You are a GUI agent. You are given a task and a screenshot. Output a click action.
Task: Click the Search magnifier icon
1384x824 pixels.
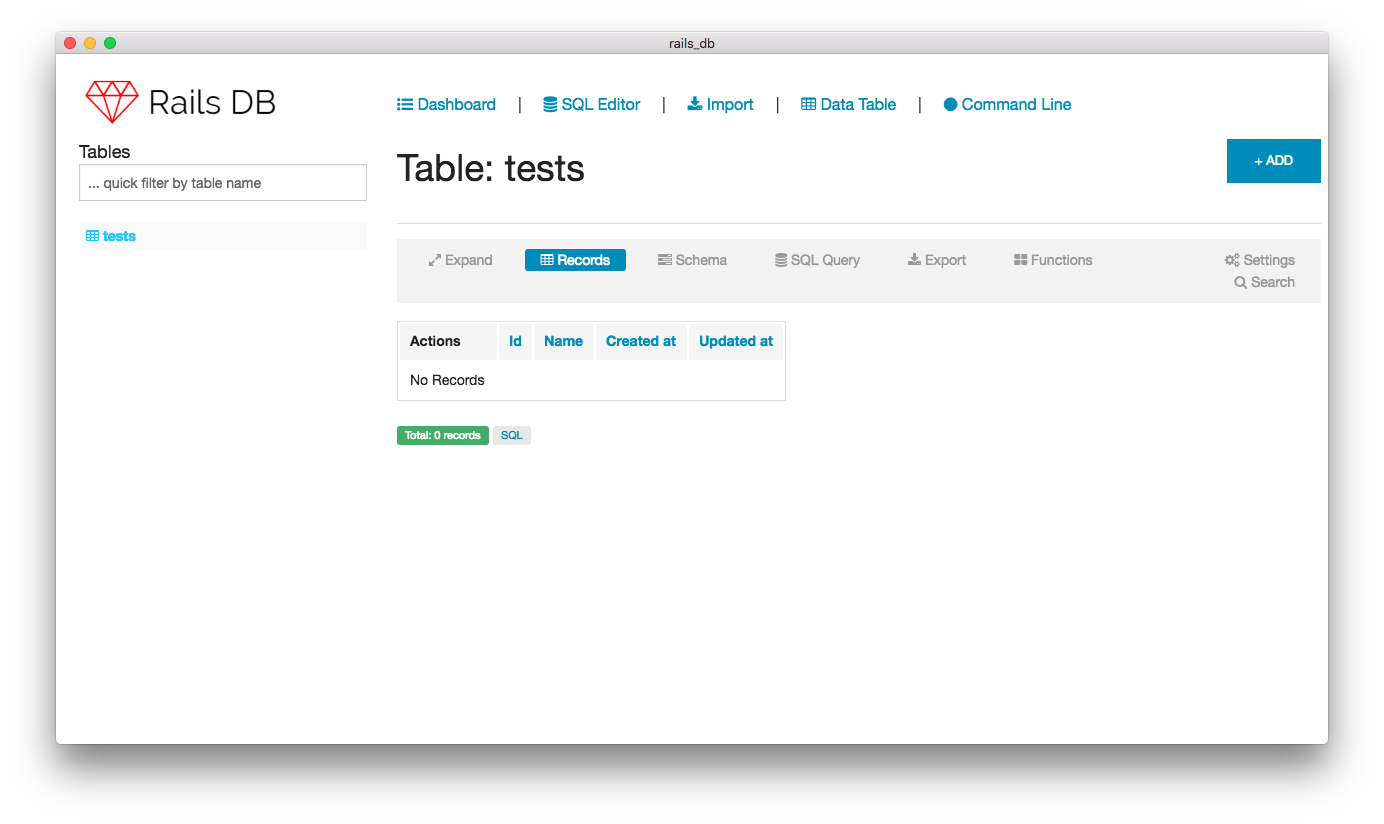(x=1240, y=282)
